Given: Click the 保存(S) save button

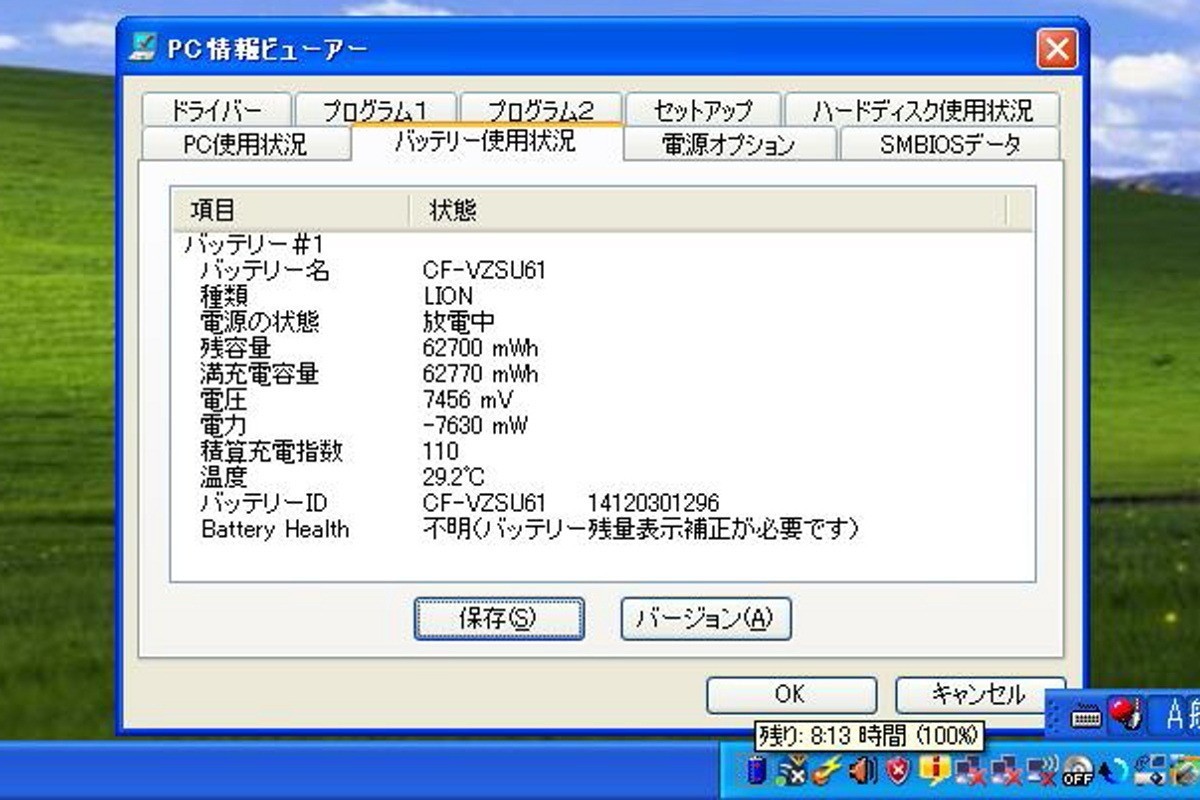Looking at the screenshot, I should click(498, 619).
